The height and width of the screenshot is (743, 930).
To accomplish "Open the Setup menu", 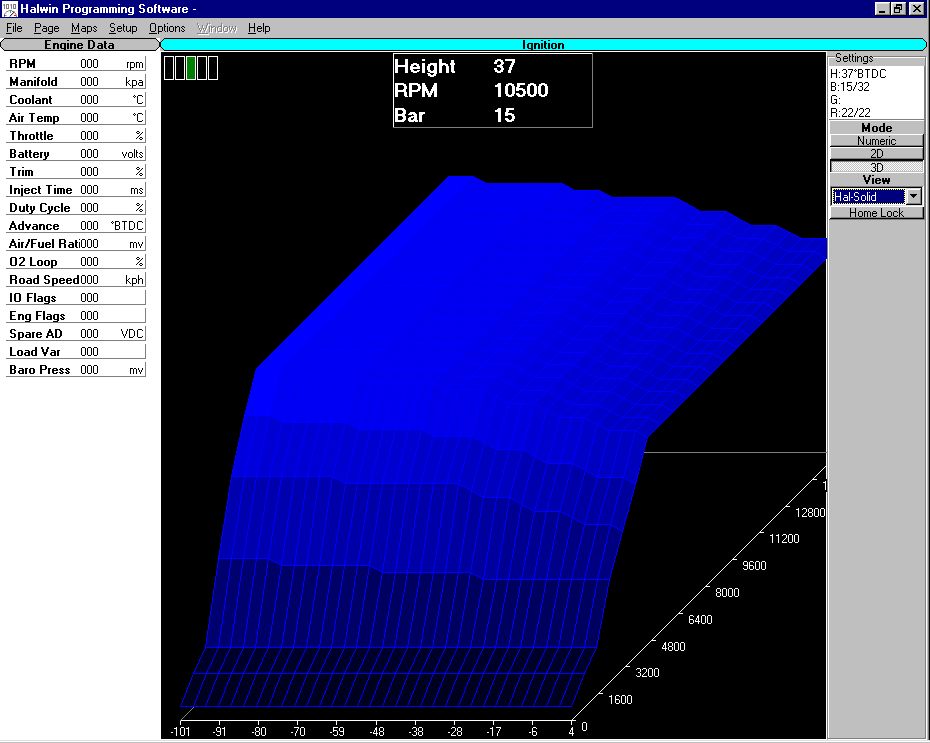I will tap(123, 28).
